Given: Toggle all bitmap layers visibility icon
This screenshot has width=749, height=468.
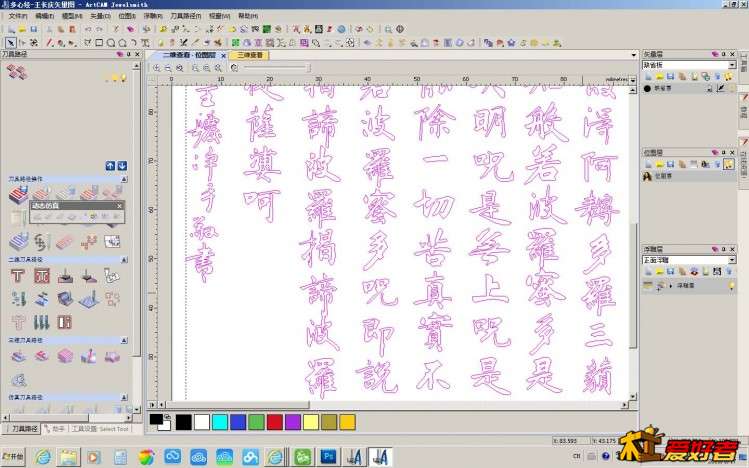Looking at the screenshot, I should (x=728, y=164).
